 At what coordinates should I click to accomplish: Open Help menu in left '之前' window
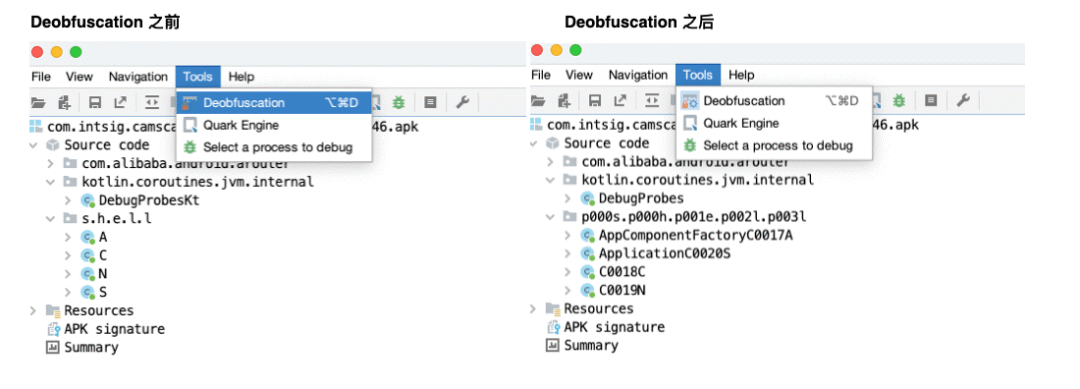241,76
